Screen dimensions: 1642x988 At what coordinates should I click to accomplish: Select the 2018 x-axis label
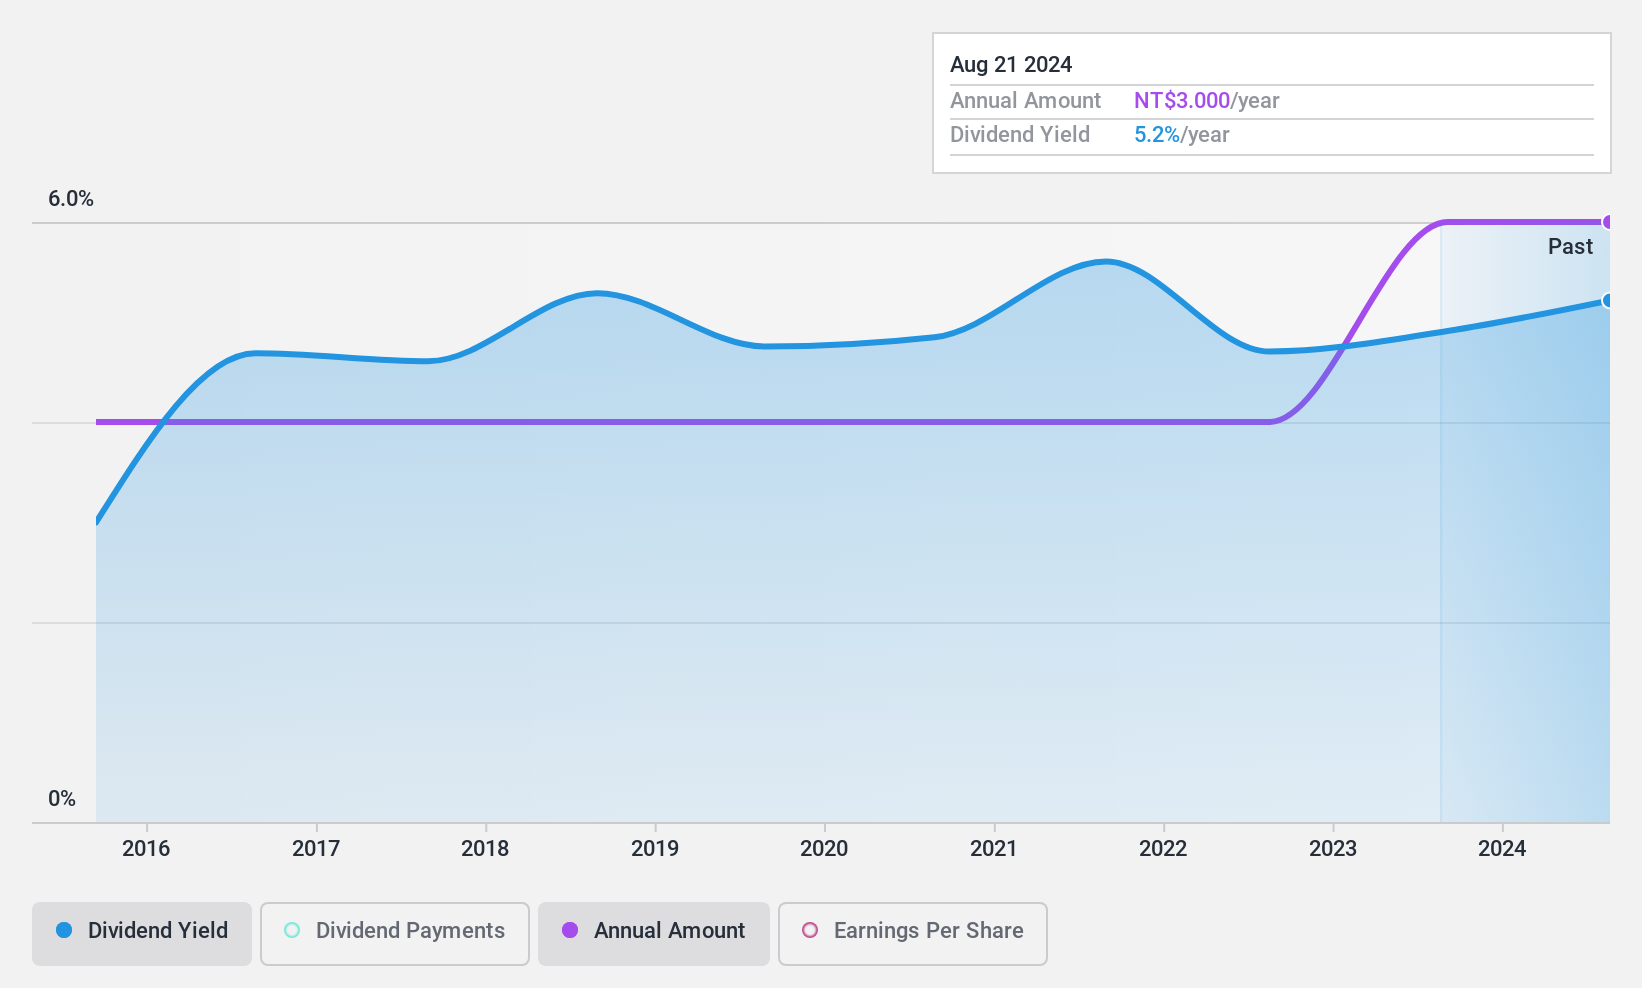(x=485, y=848)
